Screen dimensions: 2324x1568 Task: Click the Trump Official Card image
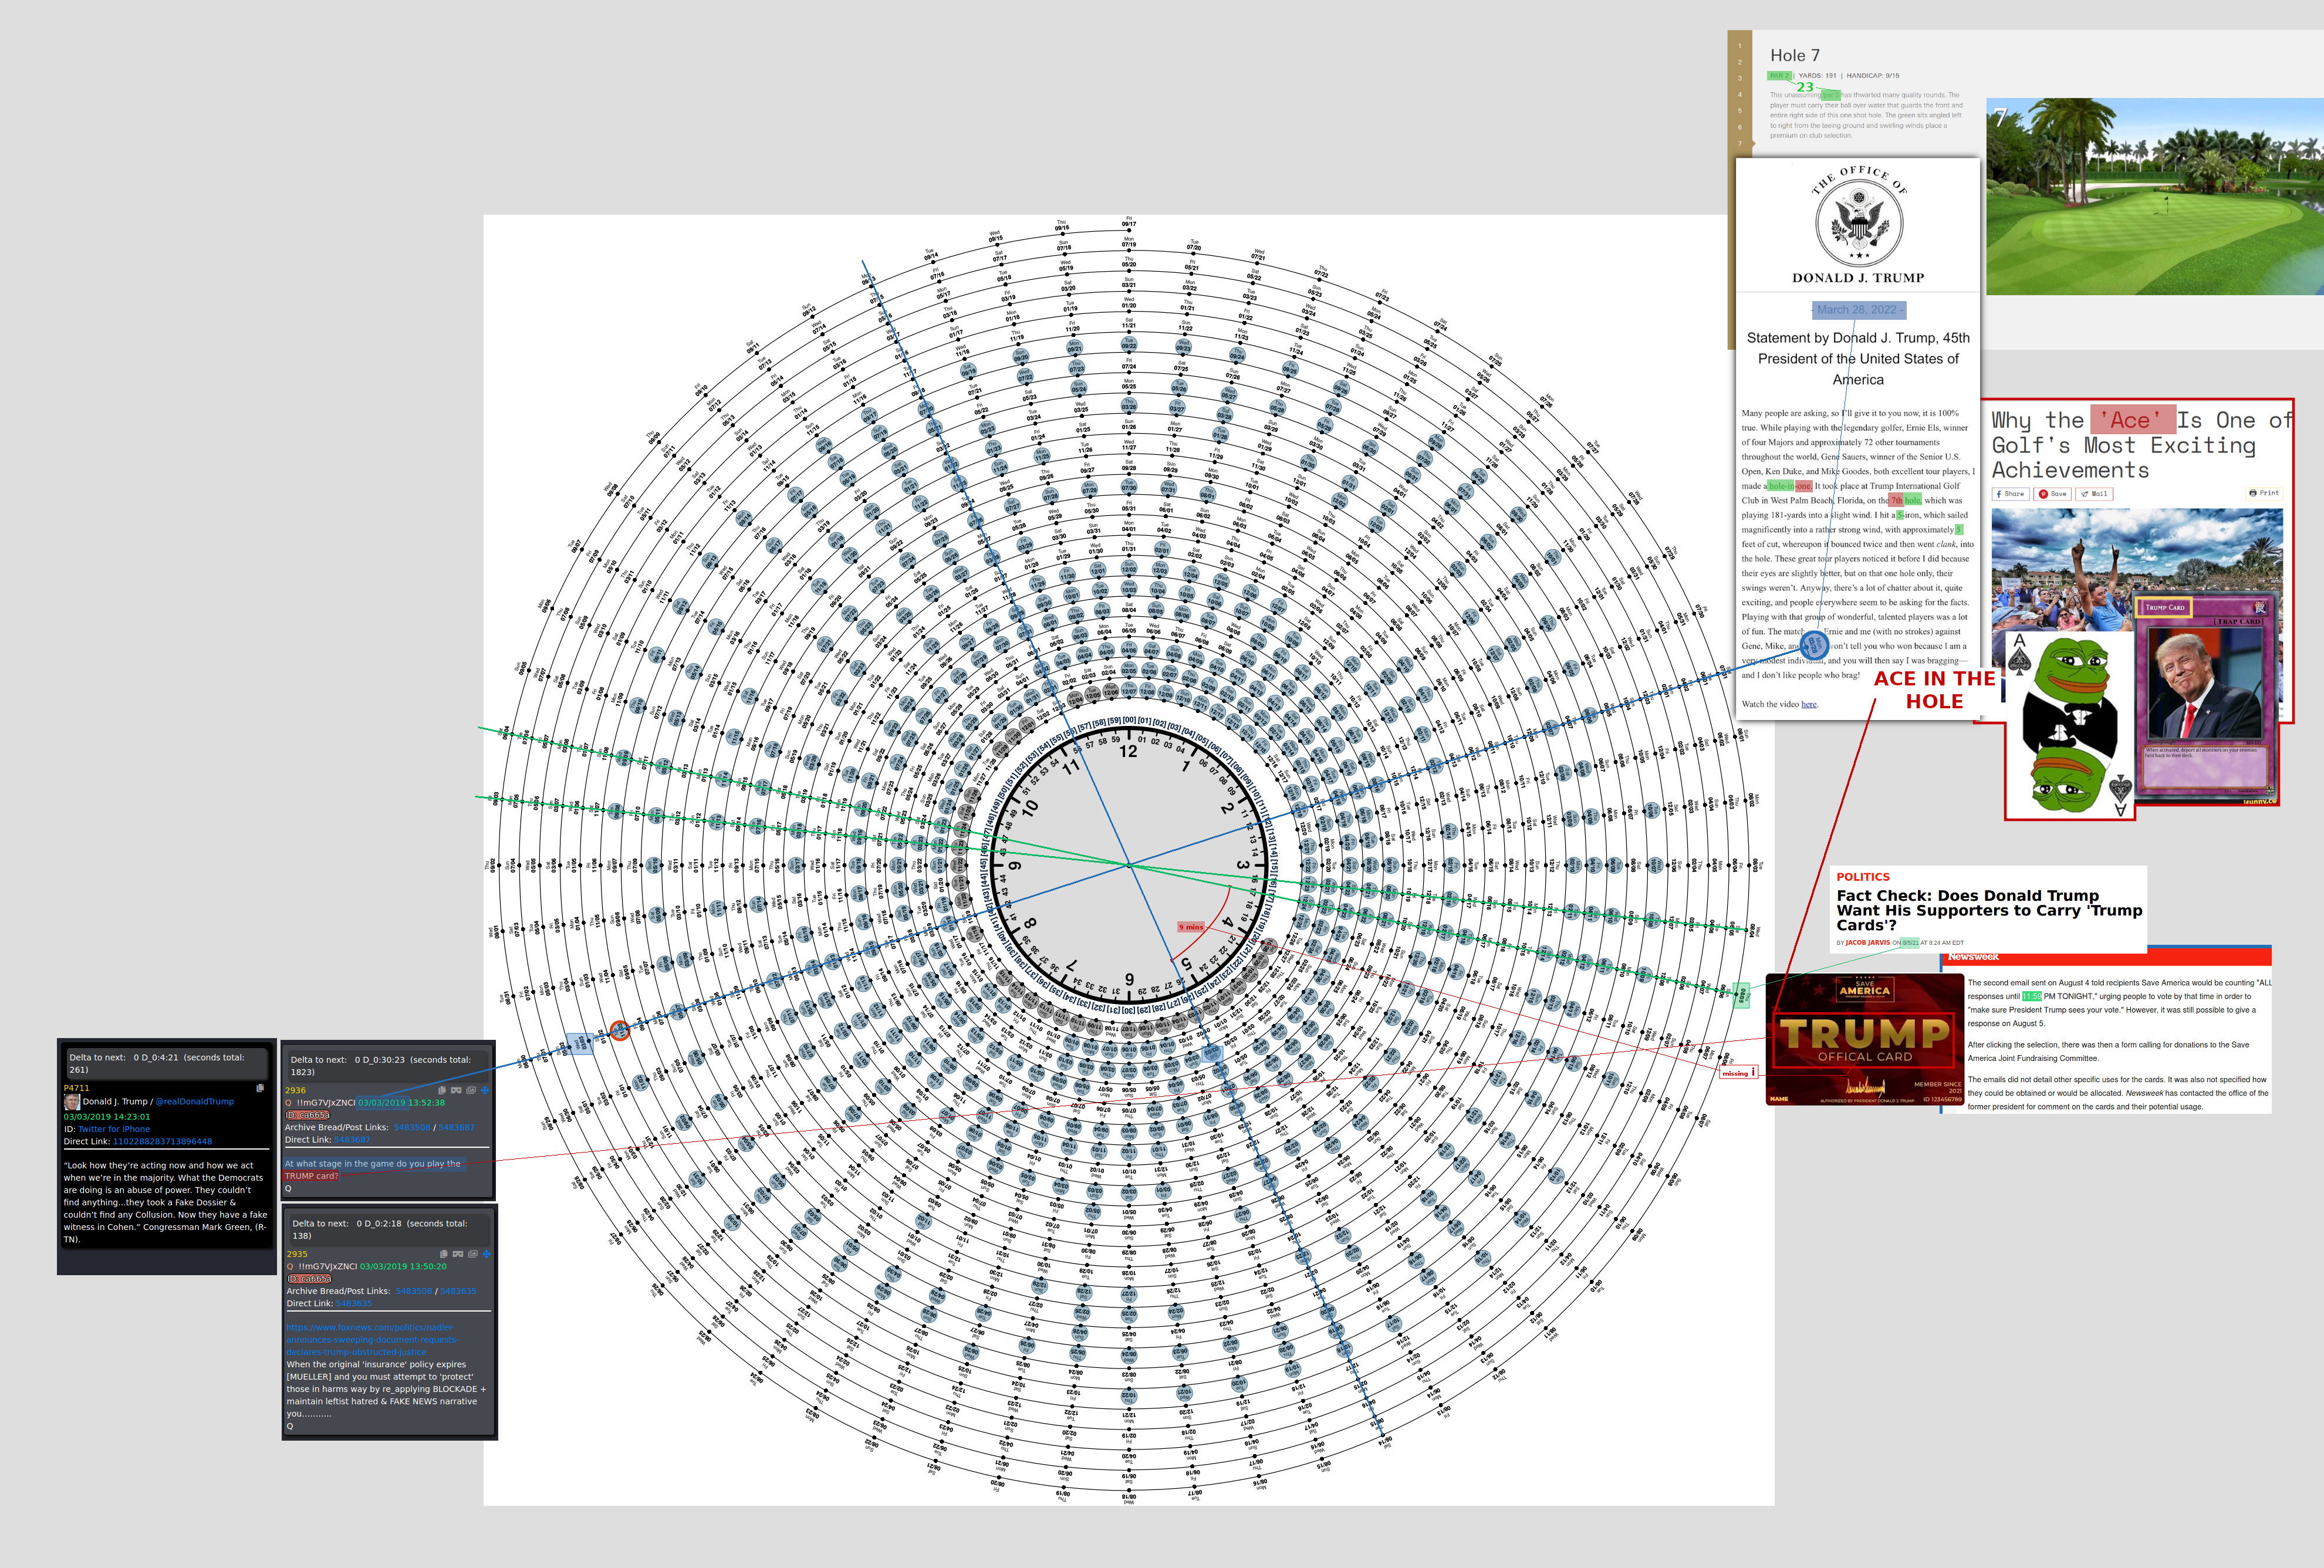point(1865,1039)
